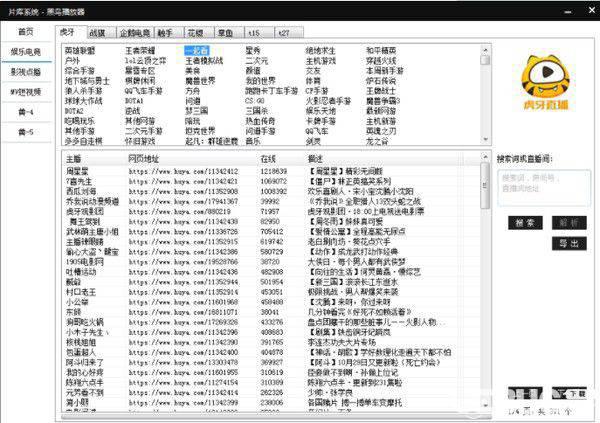Choose the 我的世界 category
The image size is (600, 423).
[261, 81]
